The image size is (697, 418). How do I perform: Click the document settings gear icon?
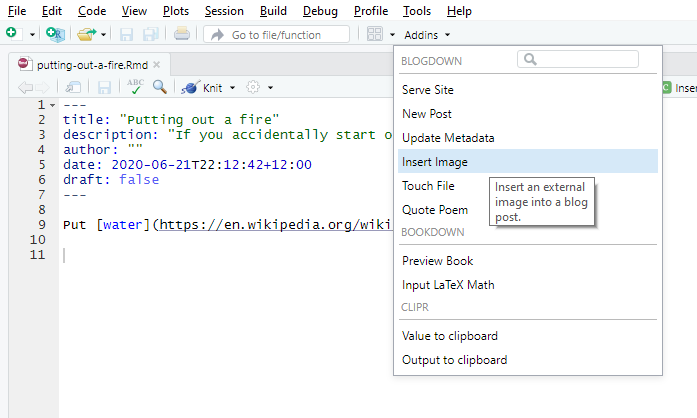coord(253,87)
